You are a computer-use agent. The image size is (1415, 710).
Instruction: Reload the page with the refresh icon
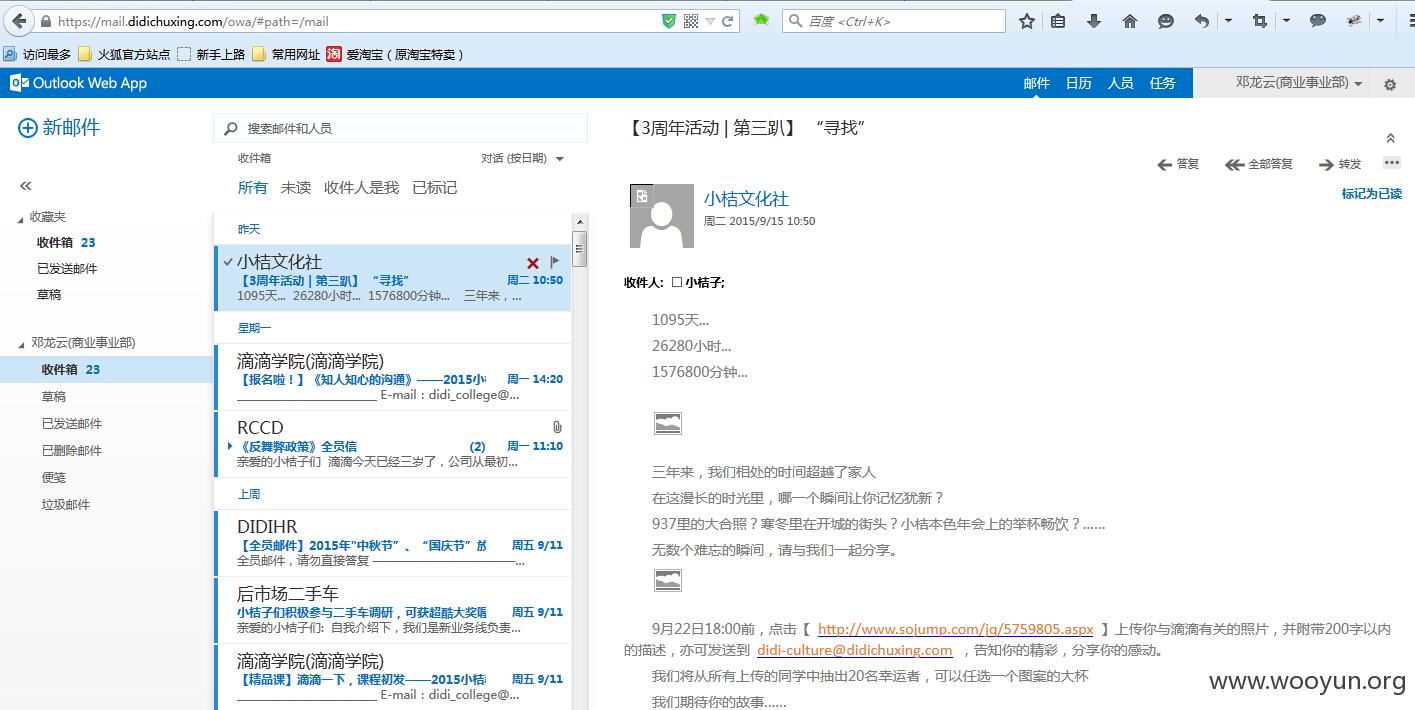[x=728, y=21]
